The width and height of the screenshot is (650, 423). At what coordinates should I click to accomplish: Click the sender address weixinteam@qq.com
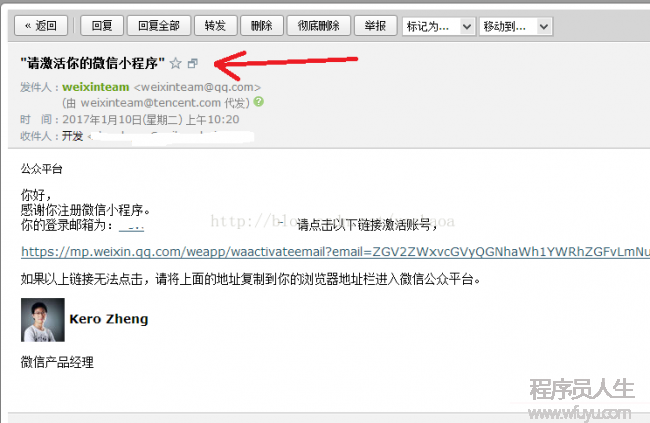coord(197,87)
